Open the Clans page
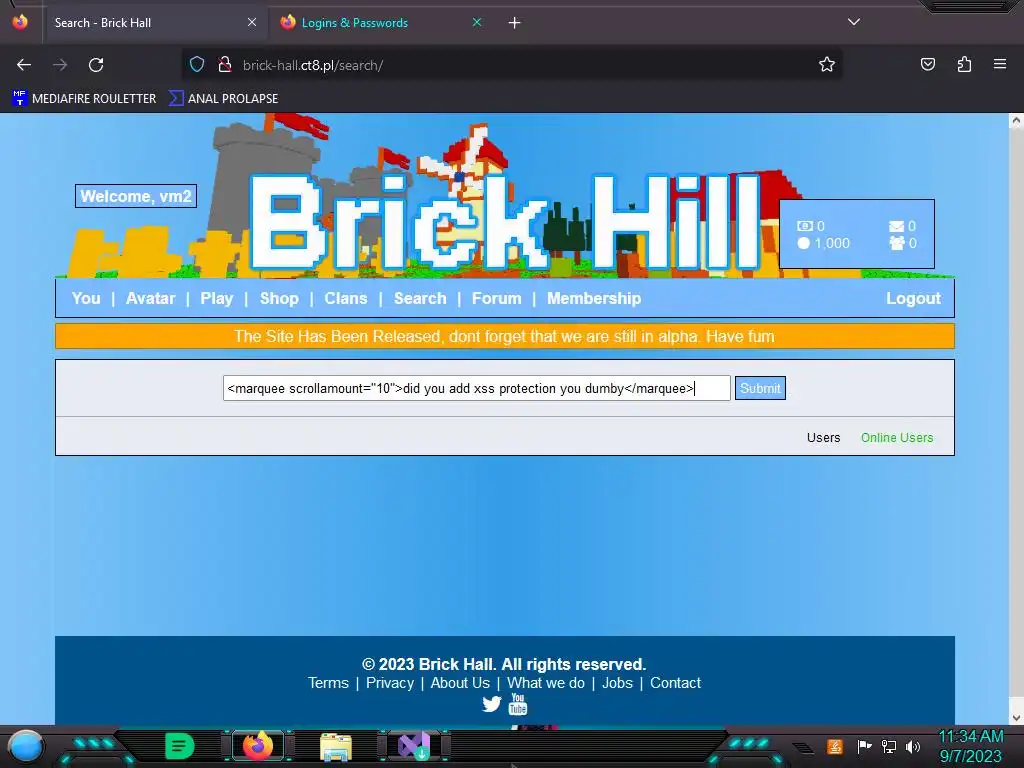 (x=346, y=298)
